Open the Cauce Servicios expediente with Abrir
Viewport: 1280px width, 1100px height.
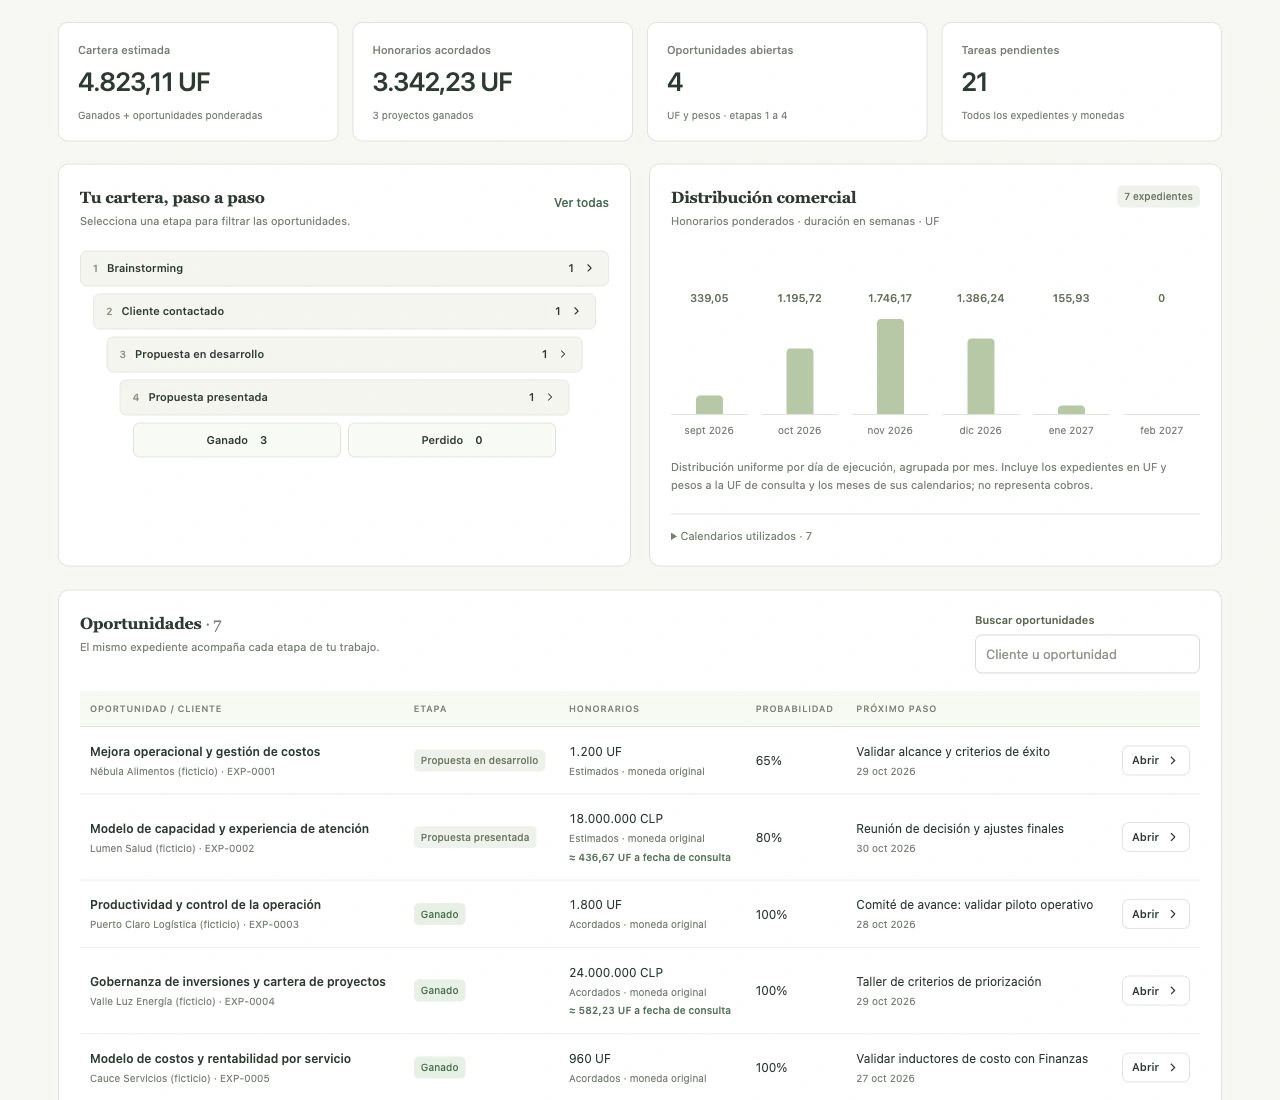pos(1155,1067)
